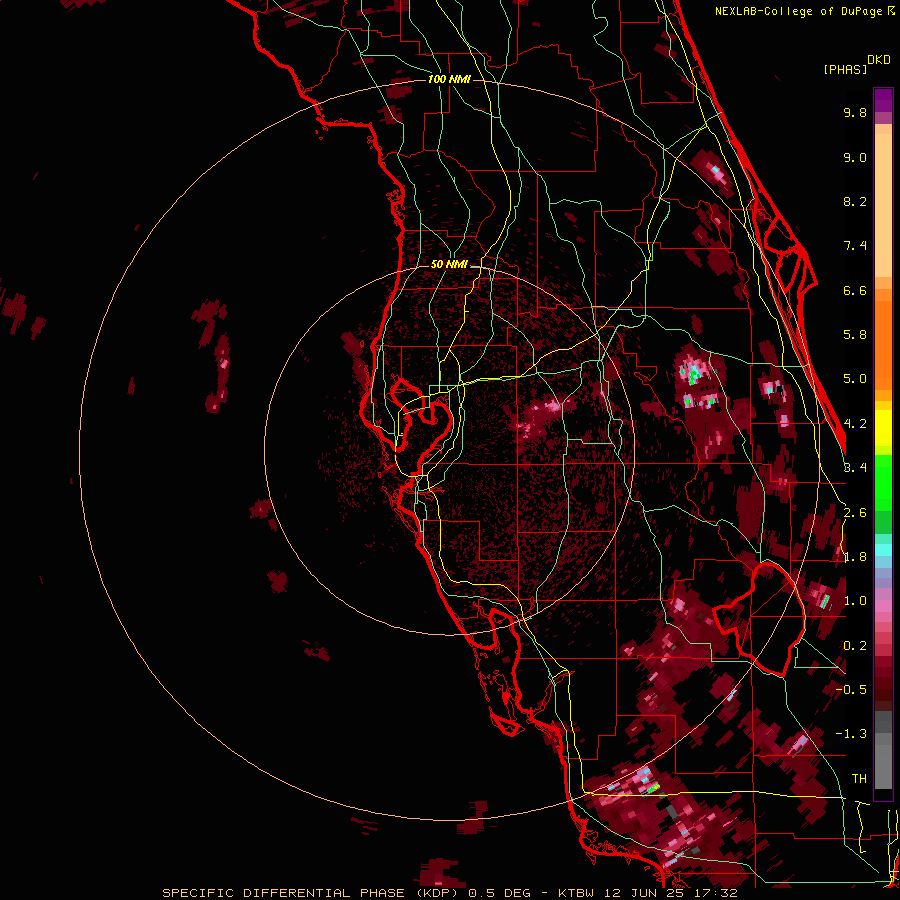
Task: Click the 0.2 scale value label
Action: click(x=855, y=646)
